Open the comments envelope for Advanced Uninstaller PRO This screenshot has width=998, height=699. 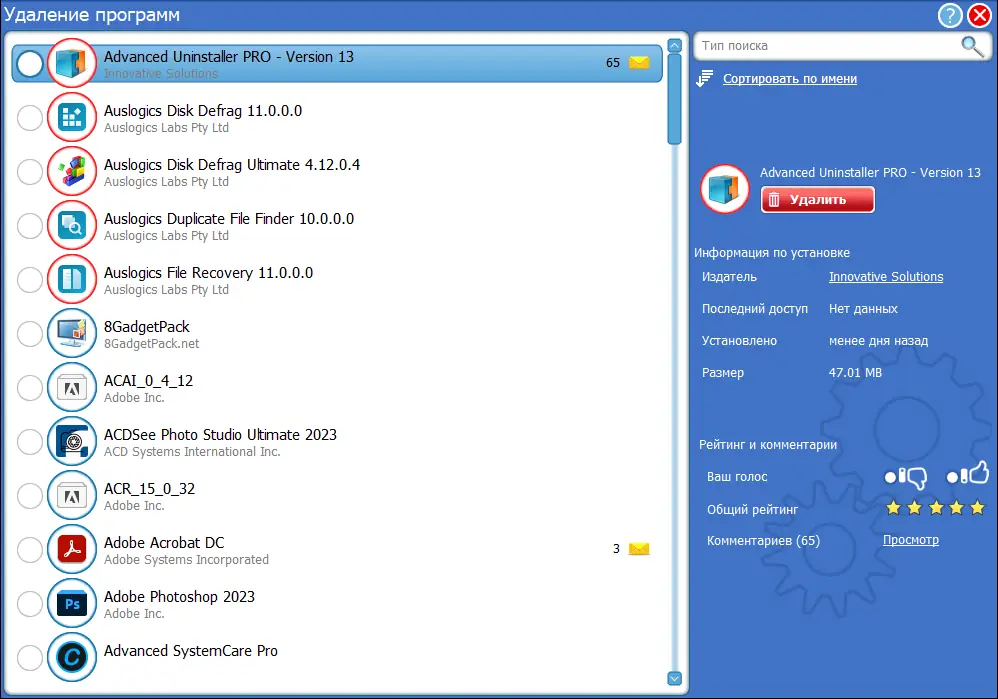click(639, 62)
